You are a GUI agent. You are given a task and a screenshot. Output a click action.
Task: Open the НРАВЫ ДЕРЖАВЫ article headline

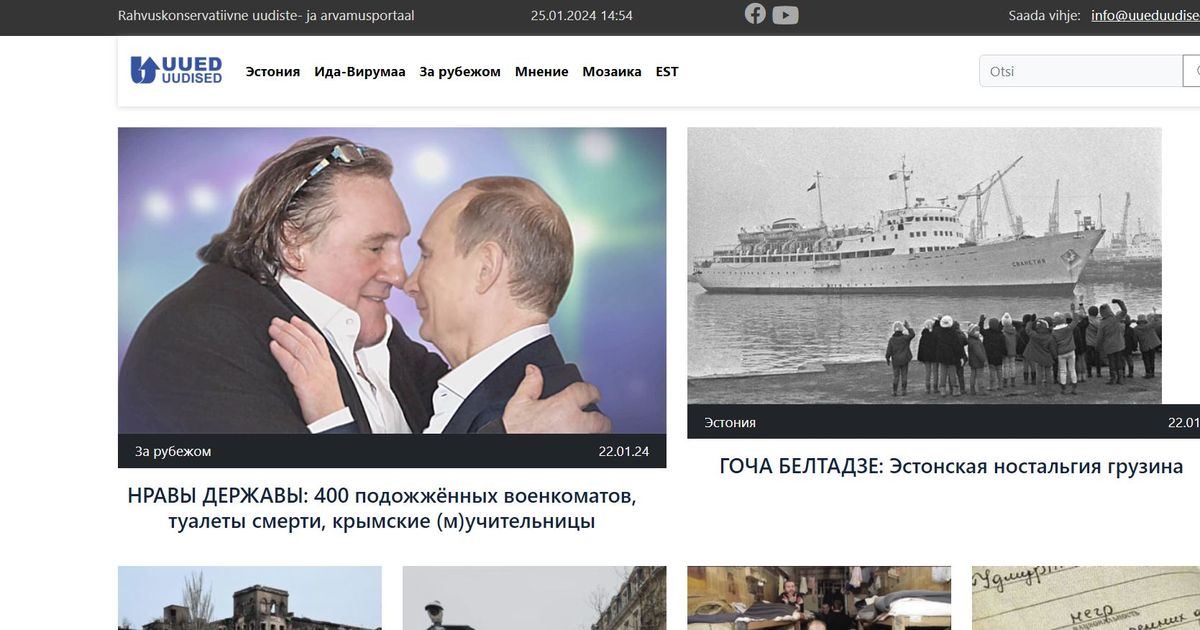pyautogui.click(x=382, y=508)
